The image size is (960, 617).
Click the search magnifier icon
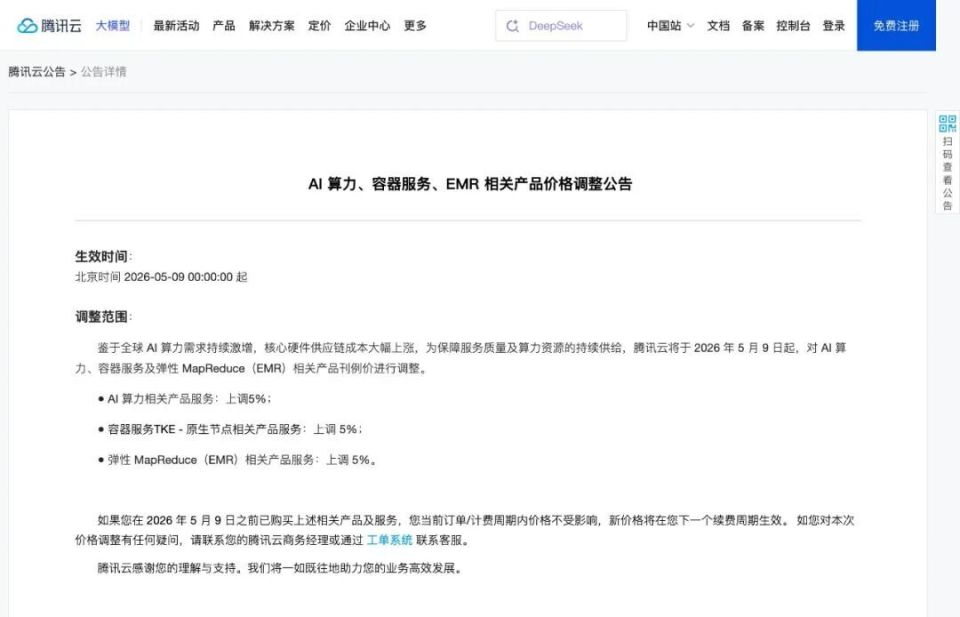pyautogui.click(x=511, y=25)
